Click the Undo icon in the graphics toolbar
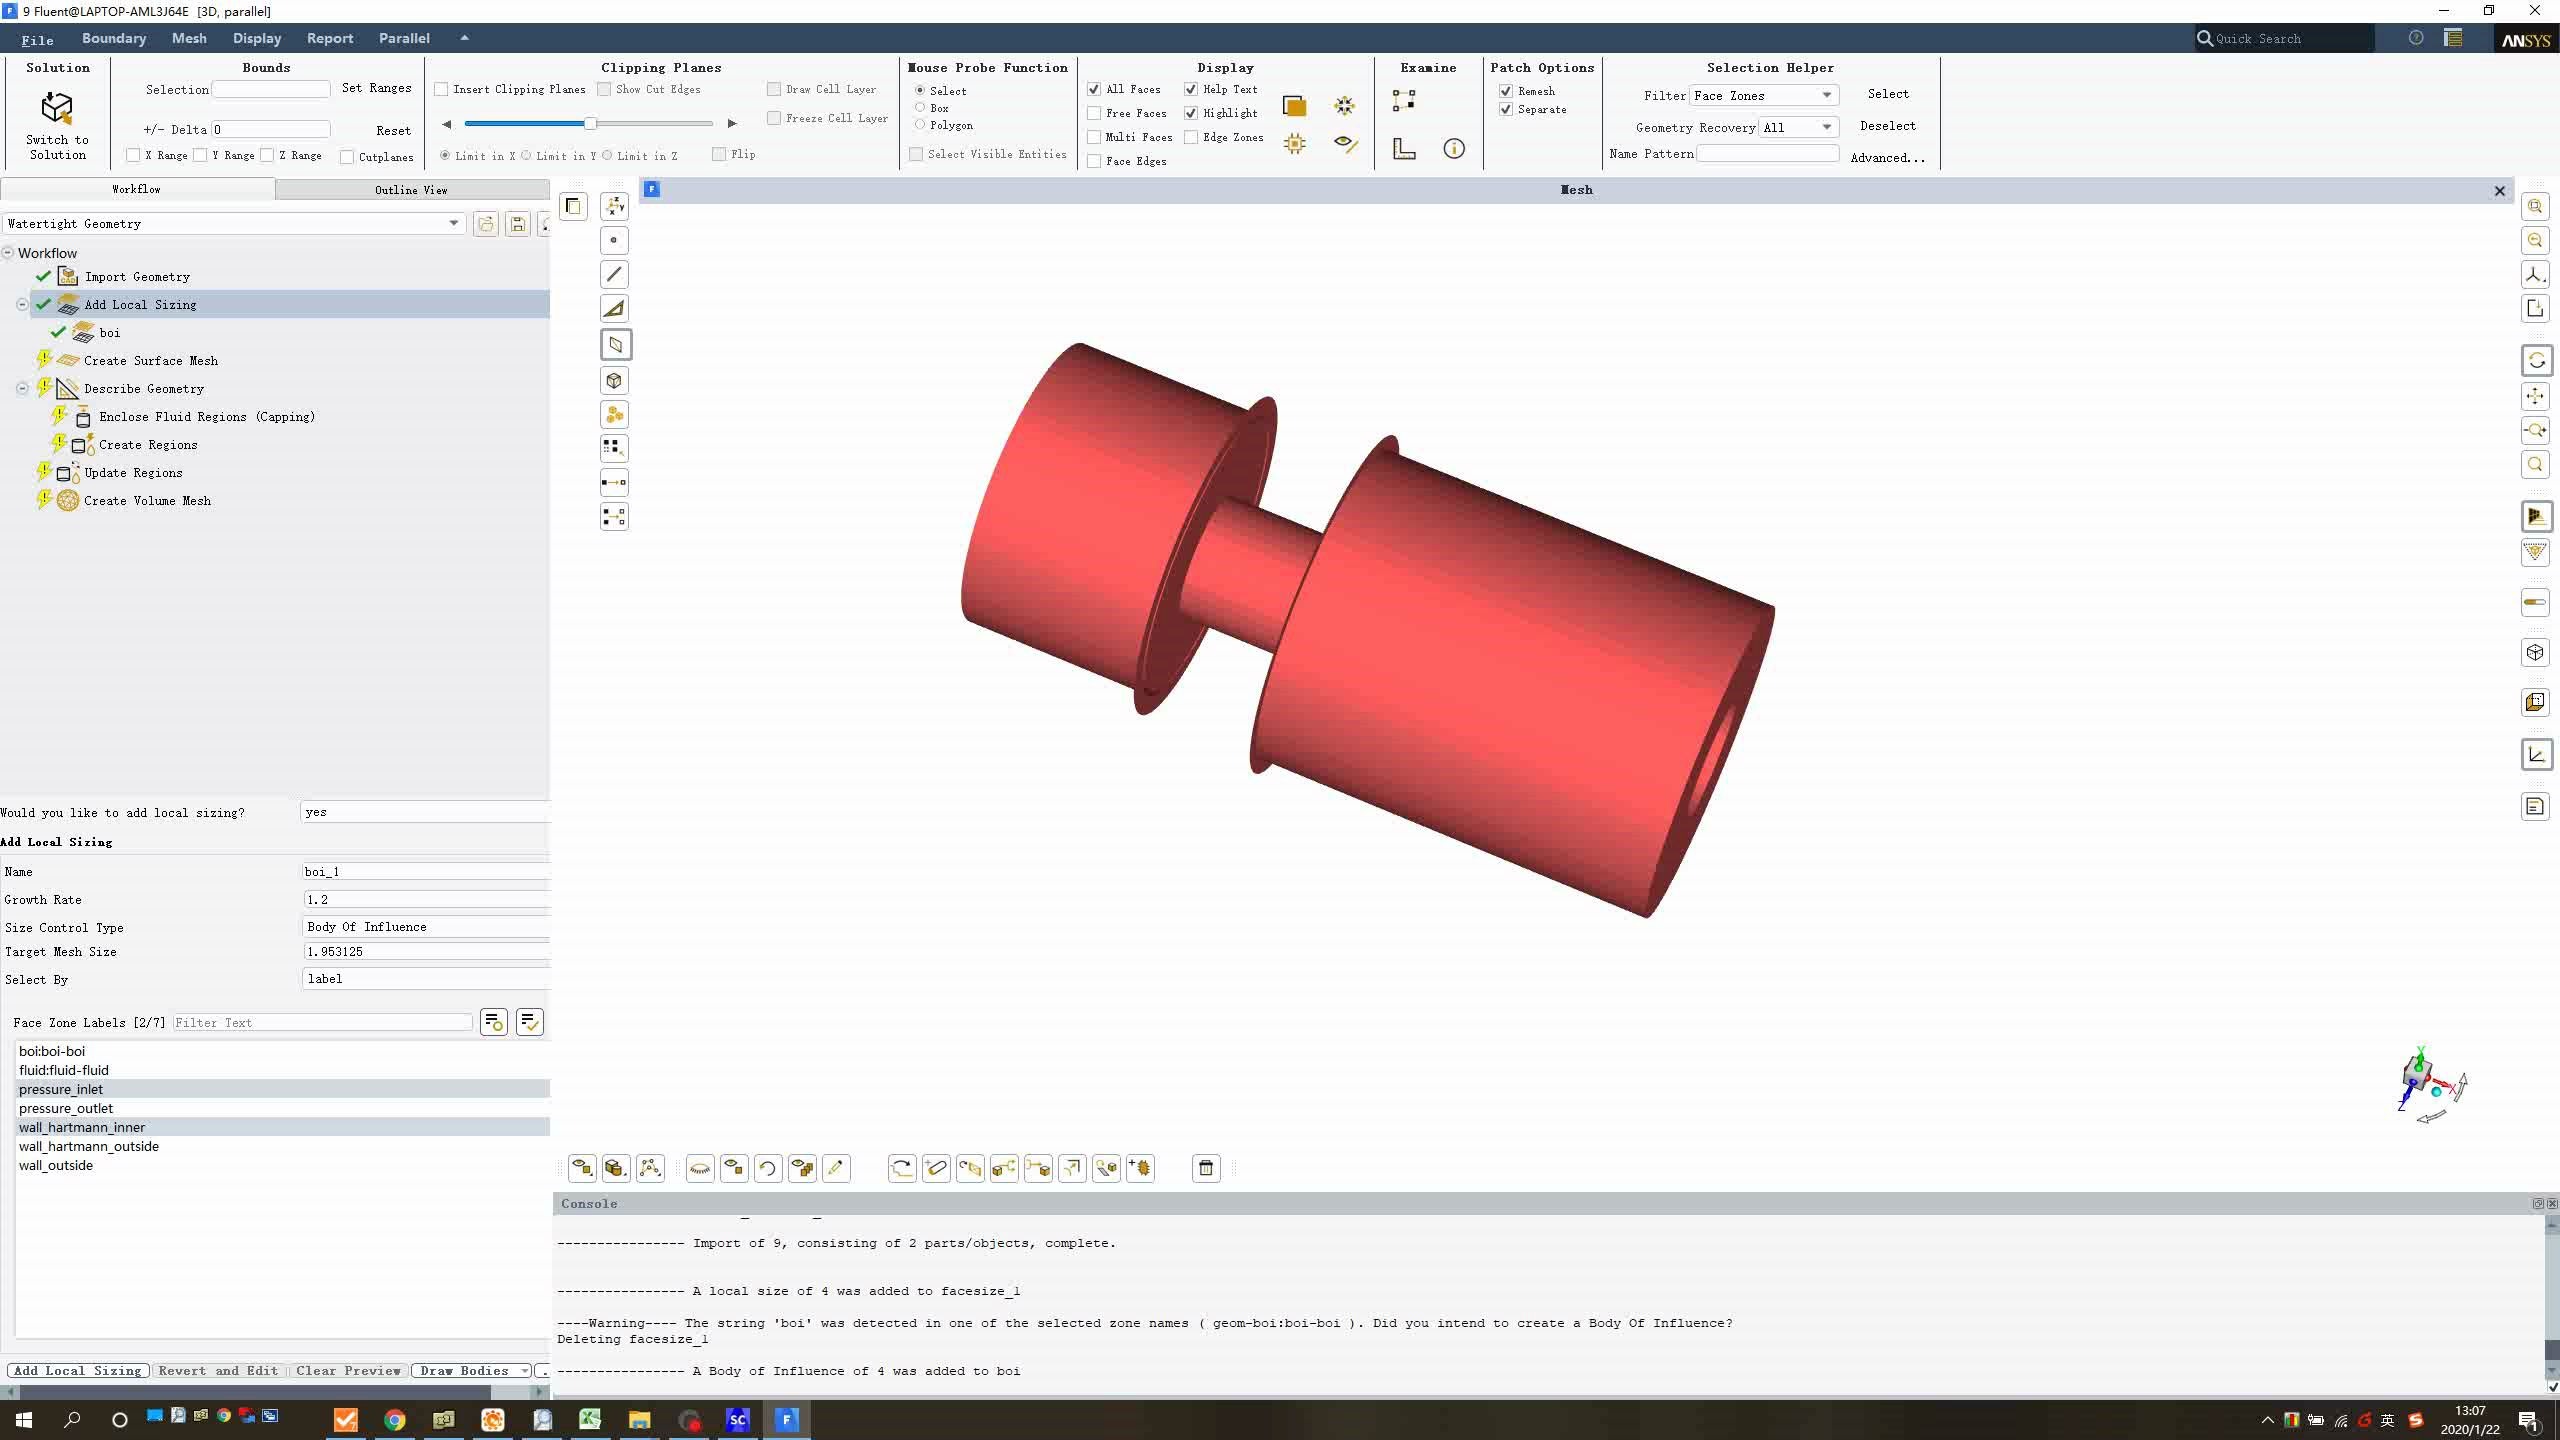Viewport: 2560px width, 1440px height. click(x=767, y=1168)
